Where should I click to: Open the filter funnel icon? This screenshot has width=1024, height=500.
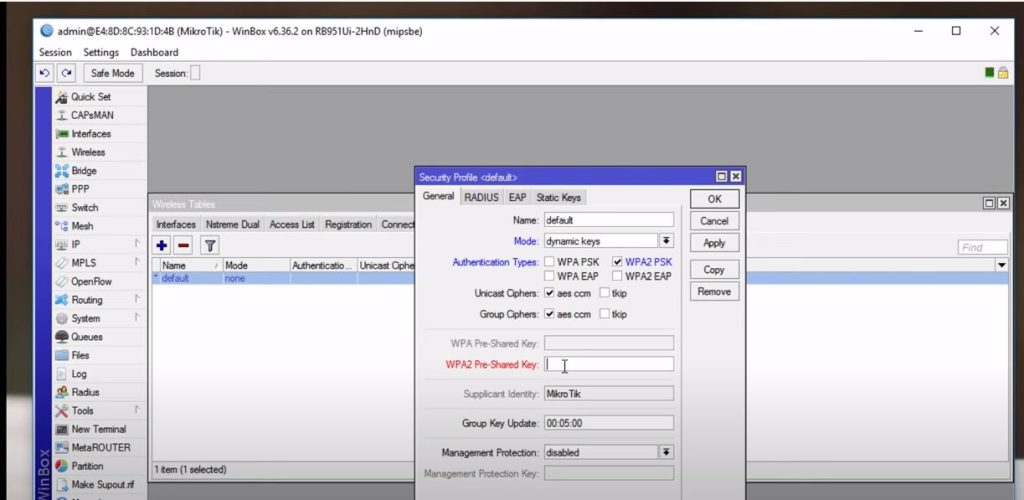(210, 246)
